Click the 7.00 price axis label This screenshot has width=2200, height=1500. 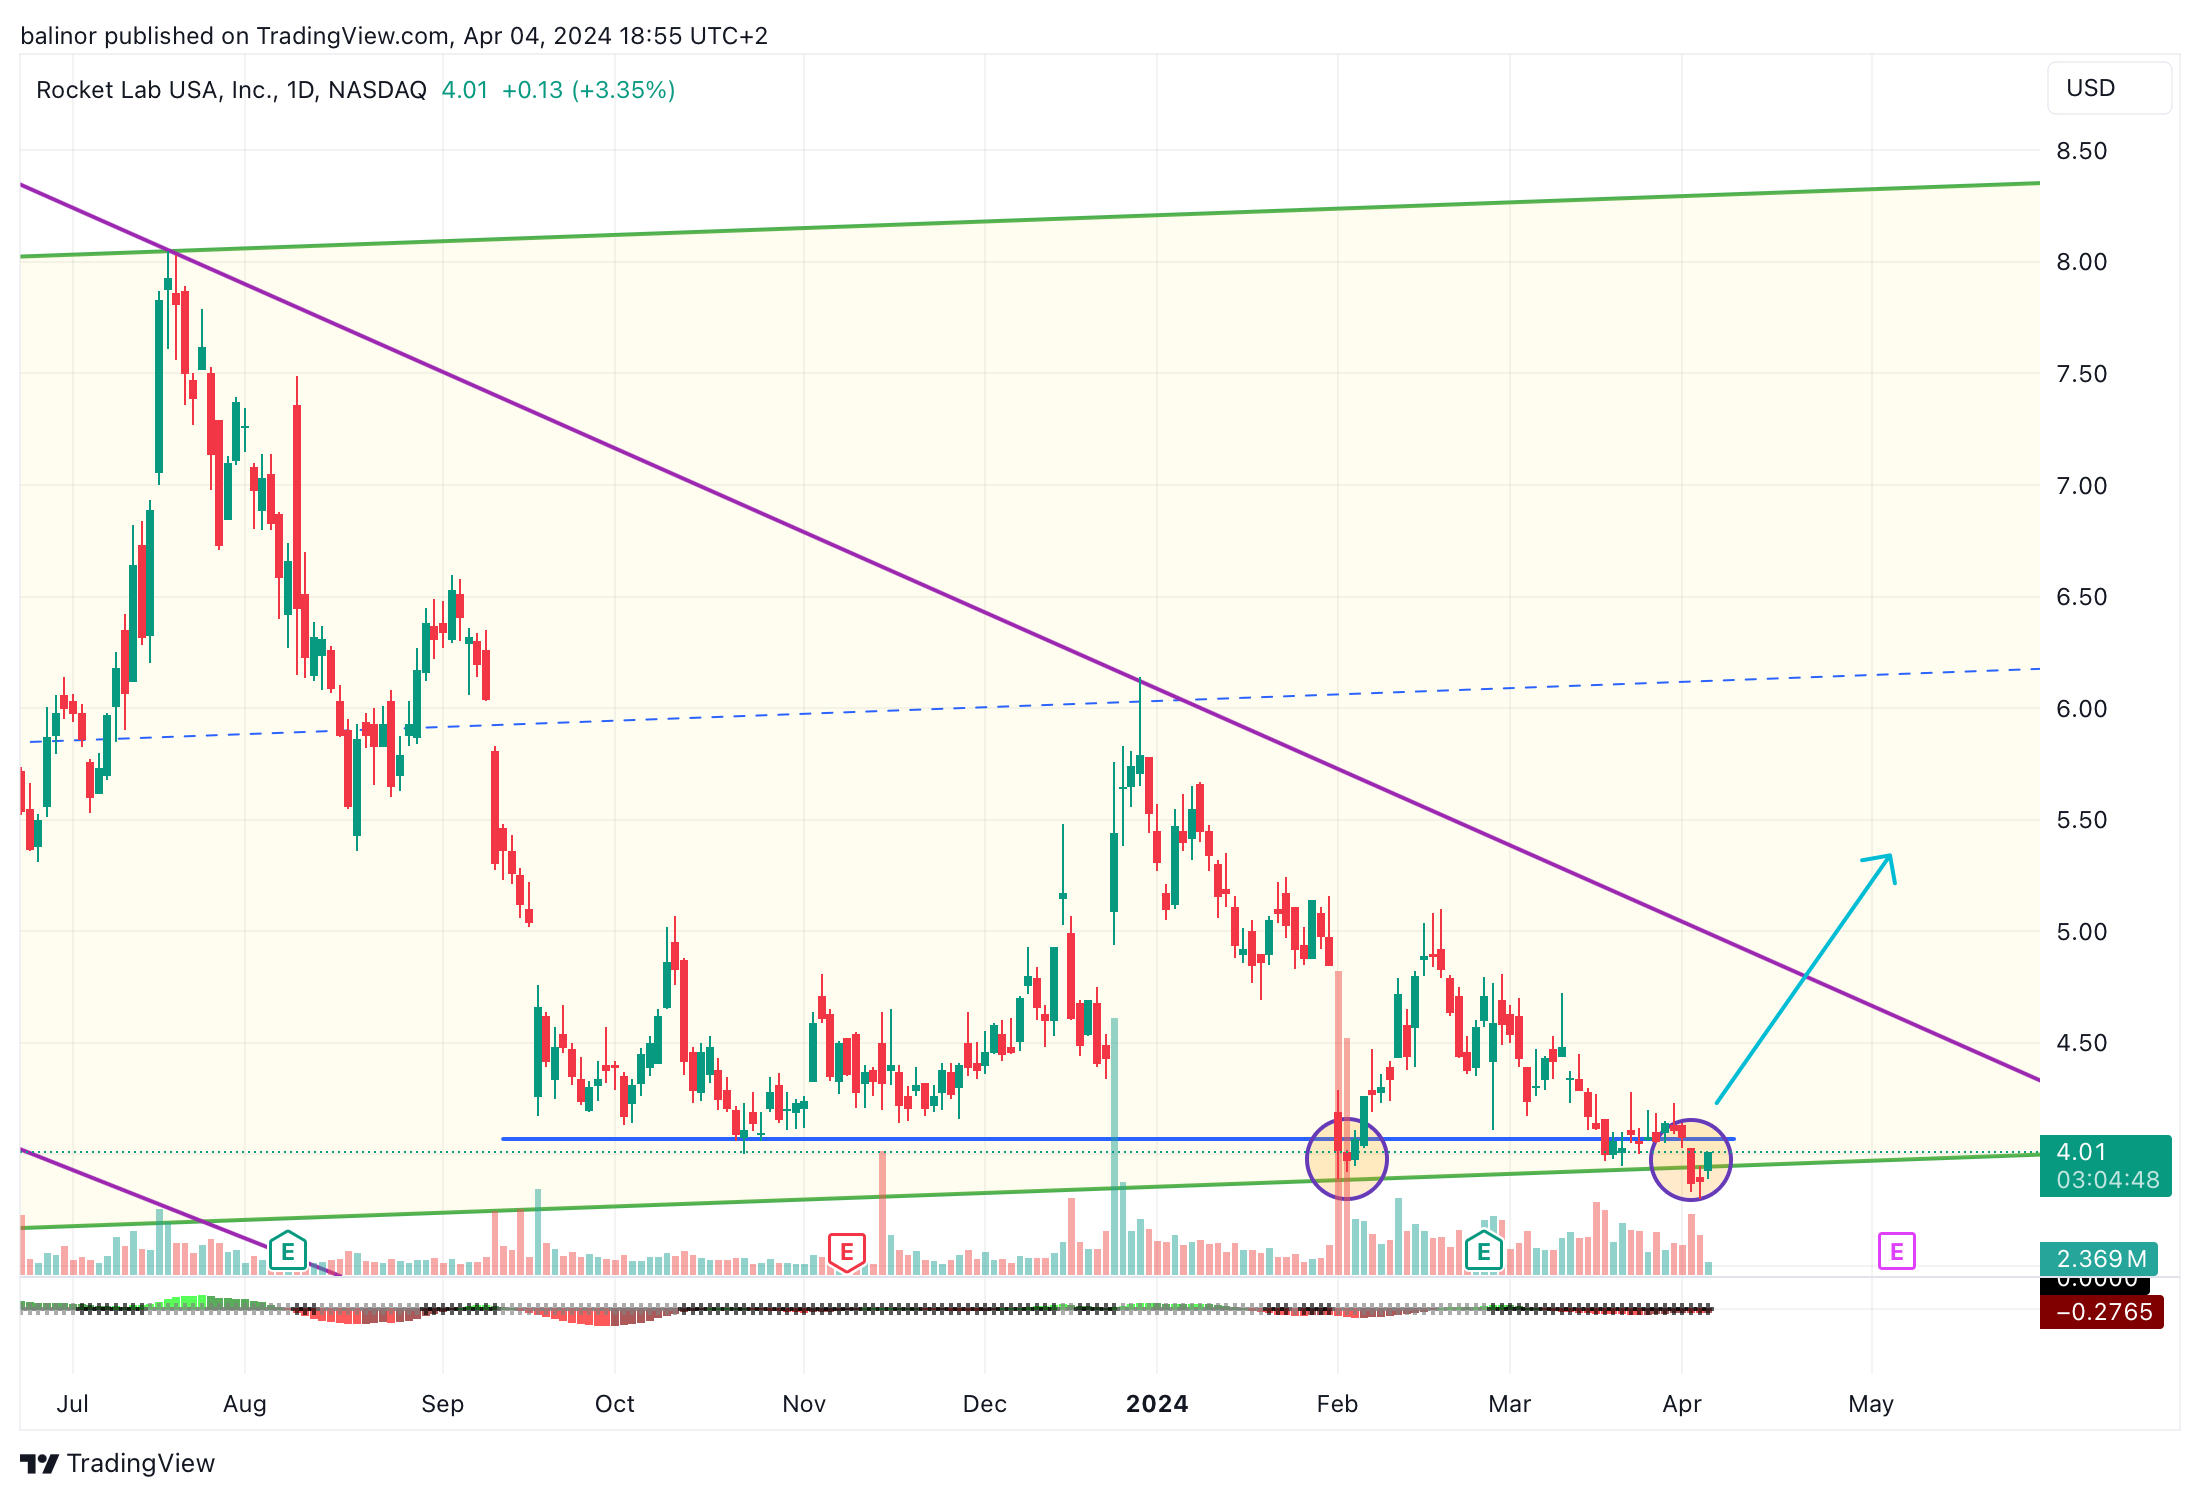tap(2081, 486)
